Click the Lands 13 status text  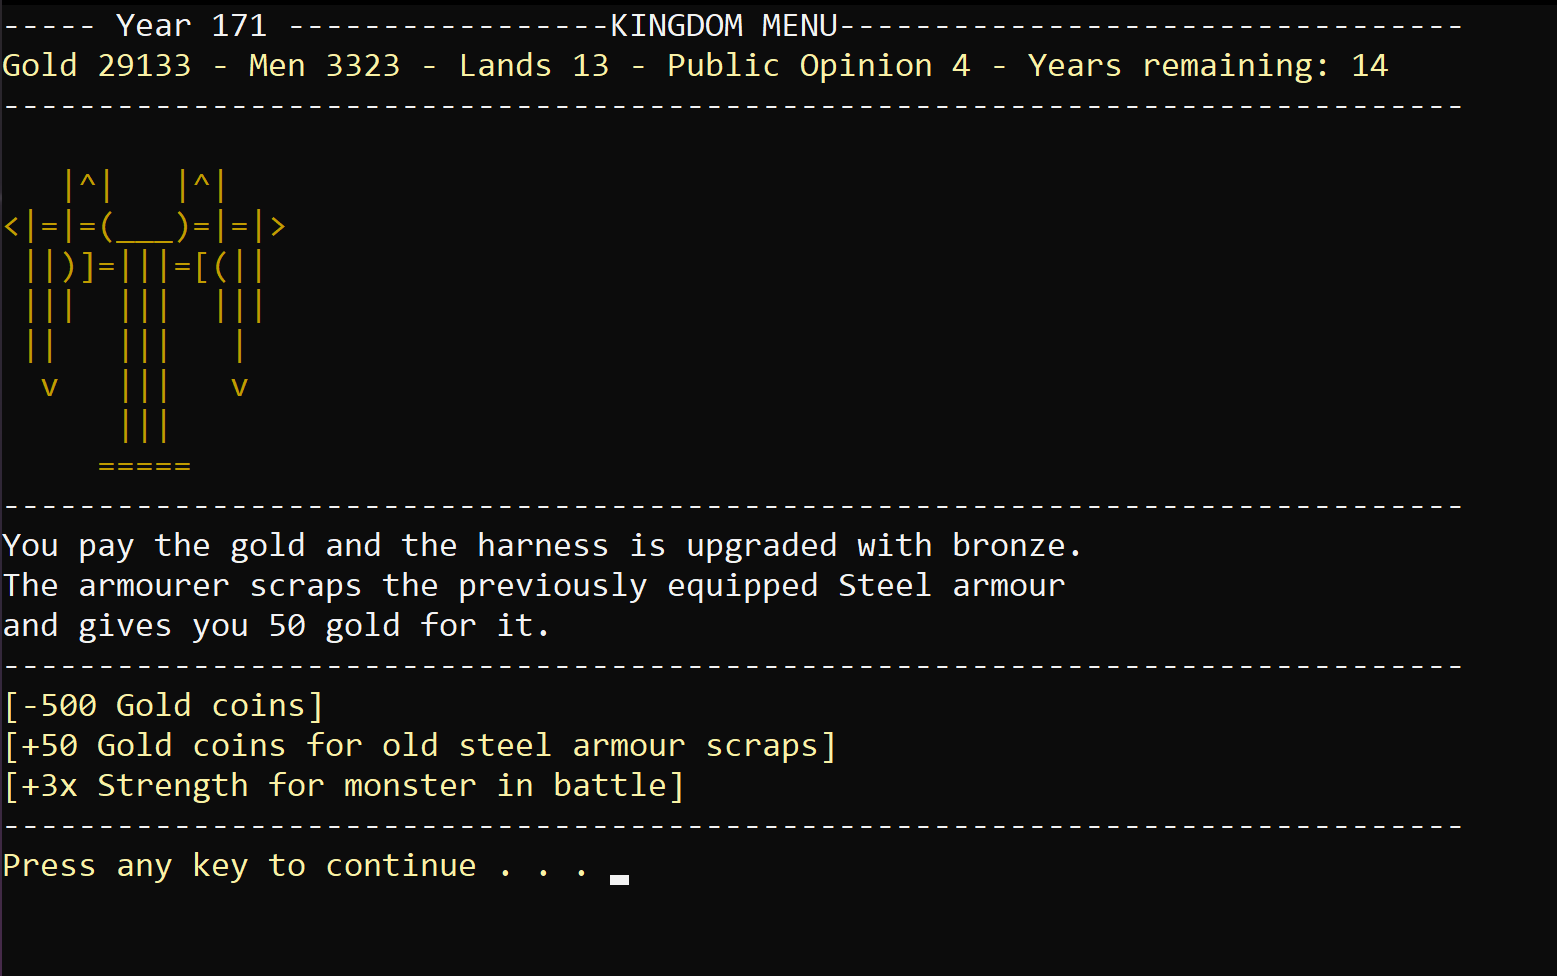click(534, 65)
